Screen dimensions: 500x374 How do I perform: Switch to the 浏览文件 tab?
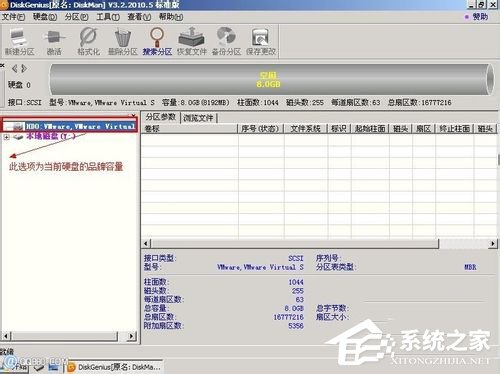click(x=198, y=118)
